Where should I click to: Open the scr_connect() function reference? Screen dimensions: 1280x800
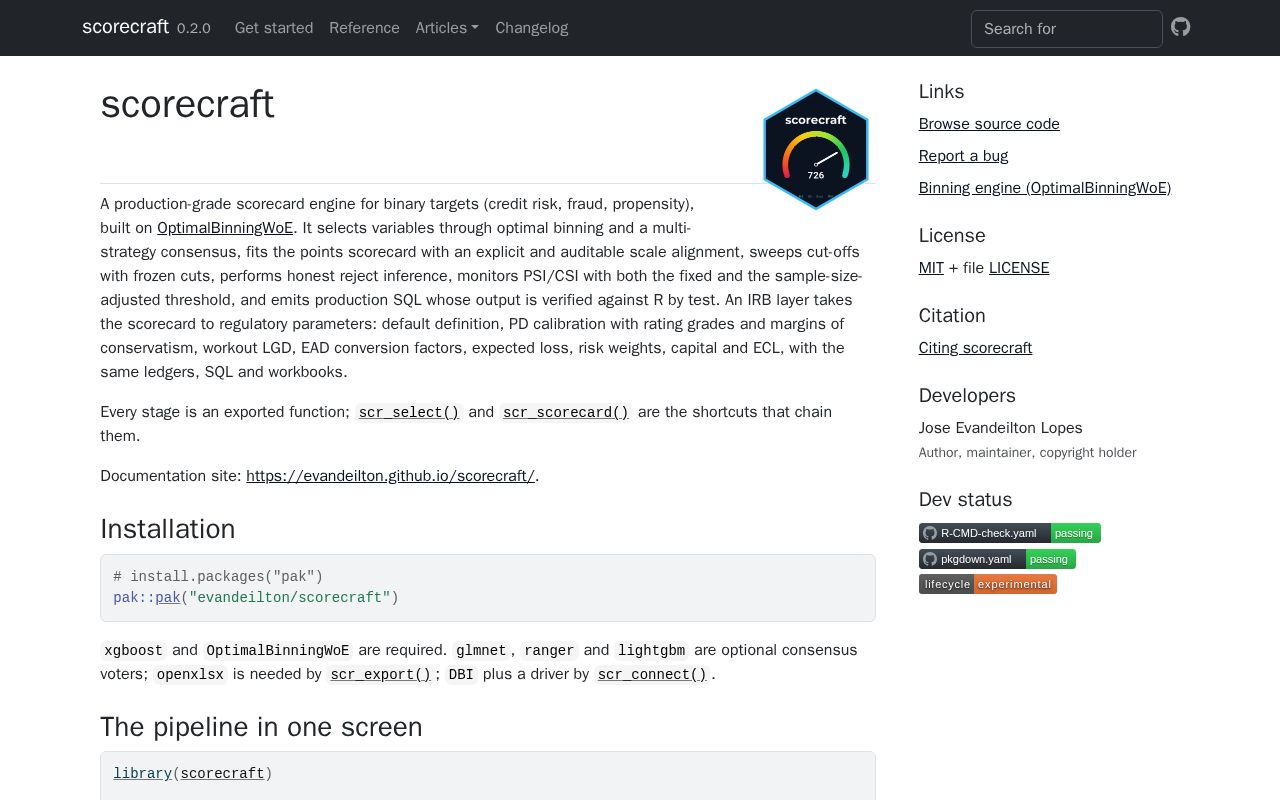(652, 674)
